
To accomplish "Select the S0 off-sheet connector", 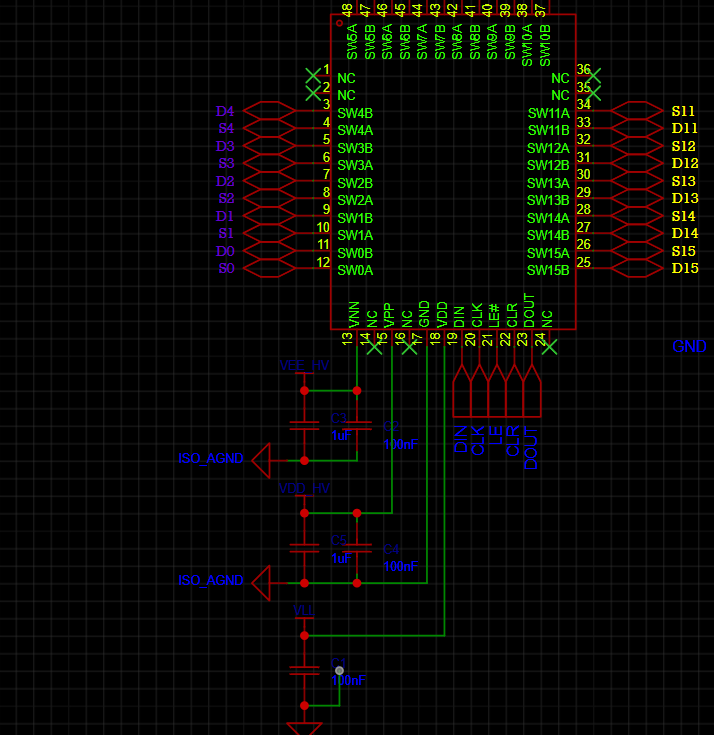I will pyautogui.click(x=269, y=268).
